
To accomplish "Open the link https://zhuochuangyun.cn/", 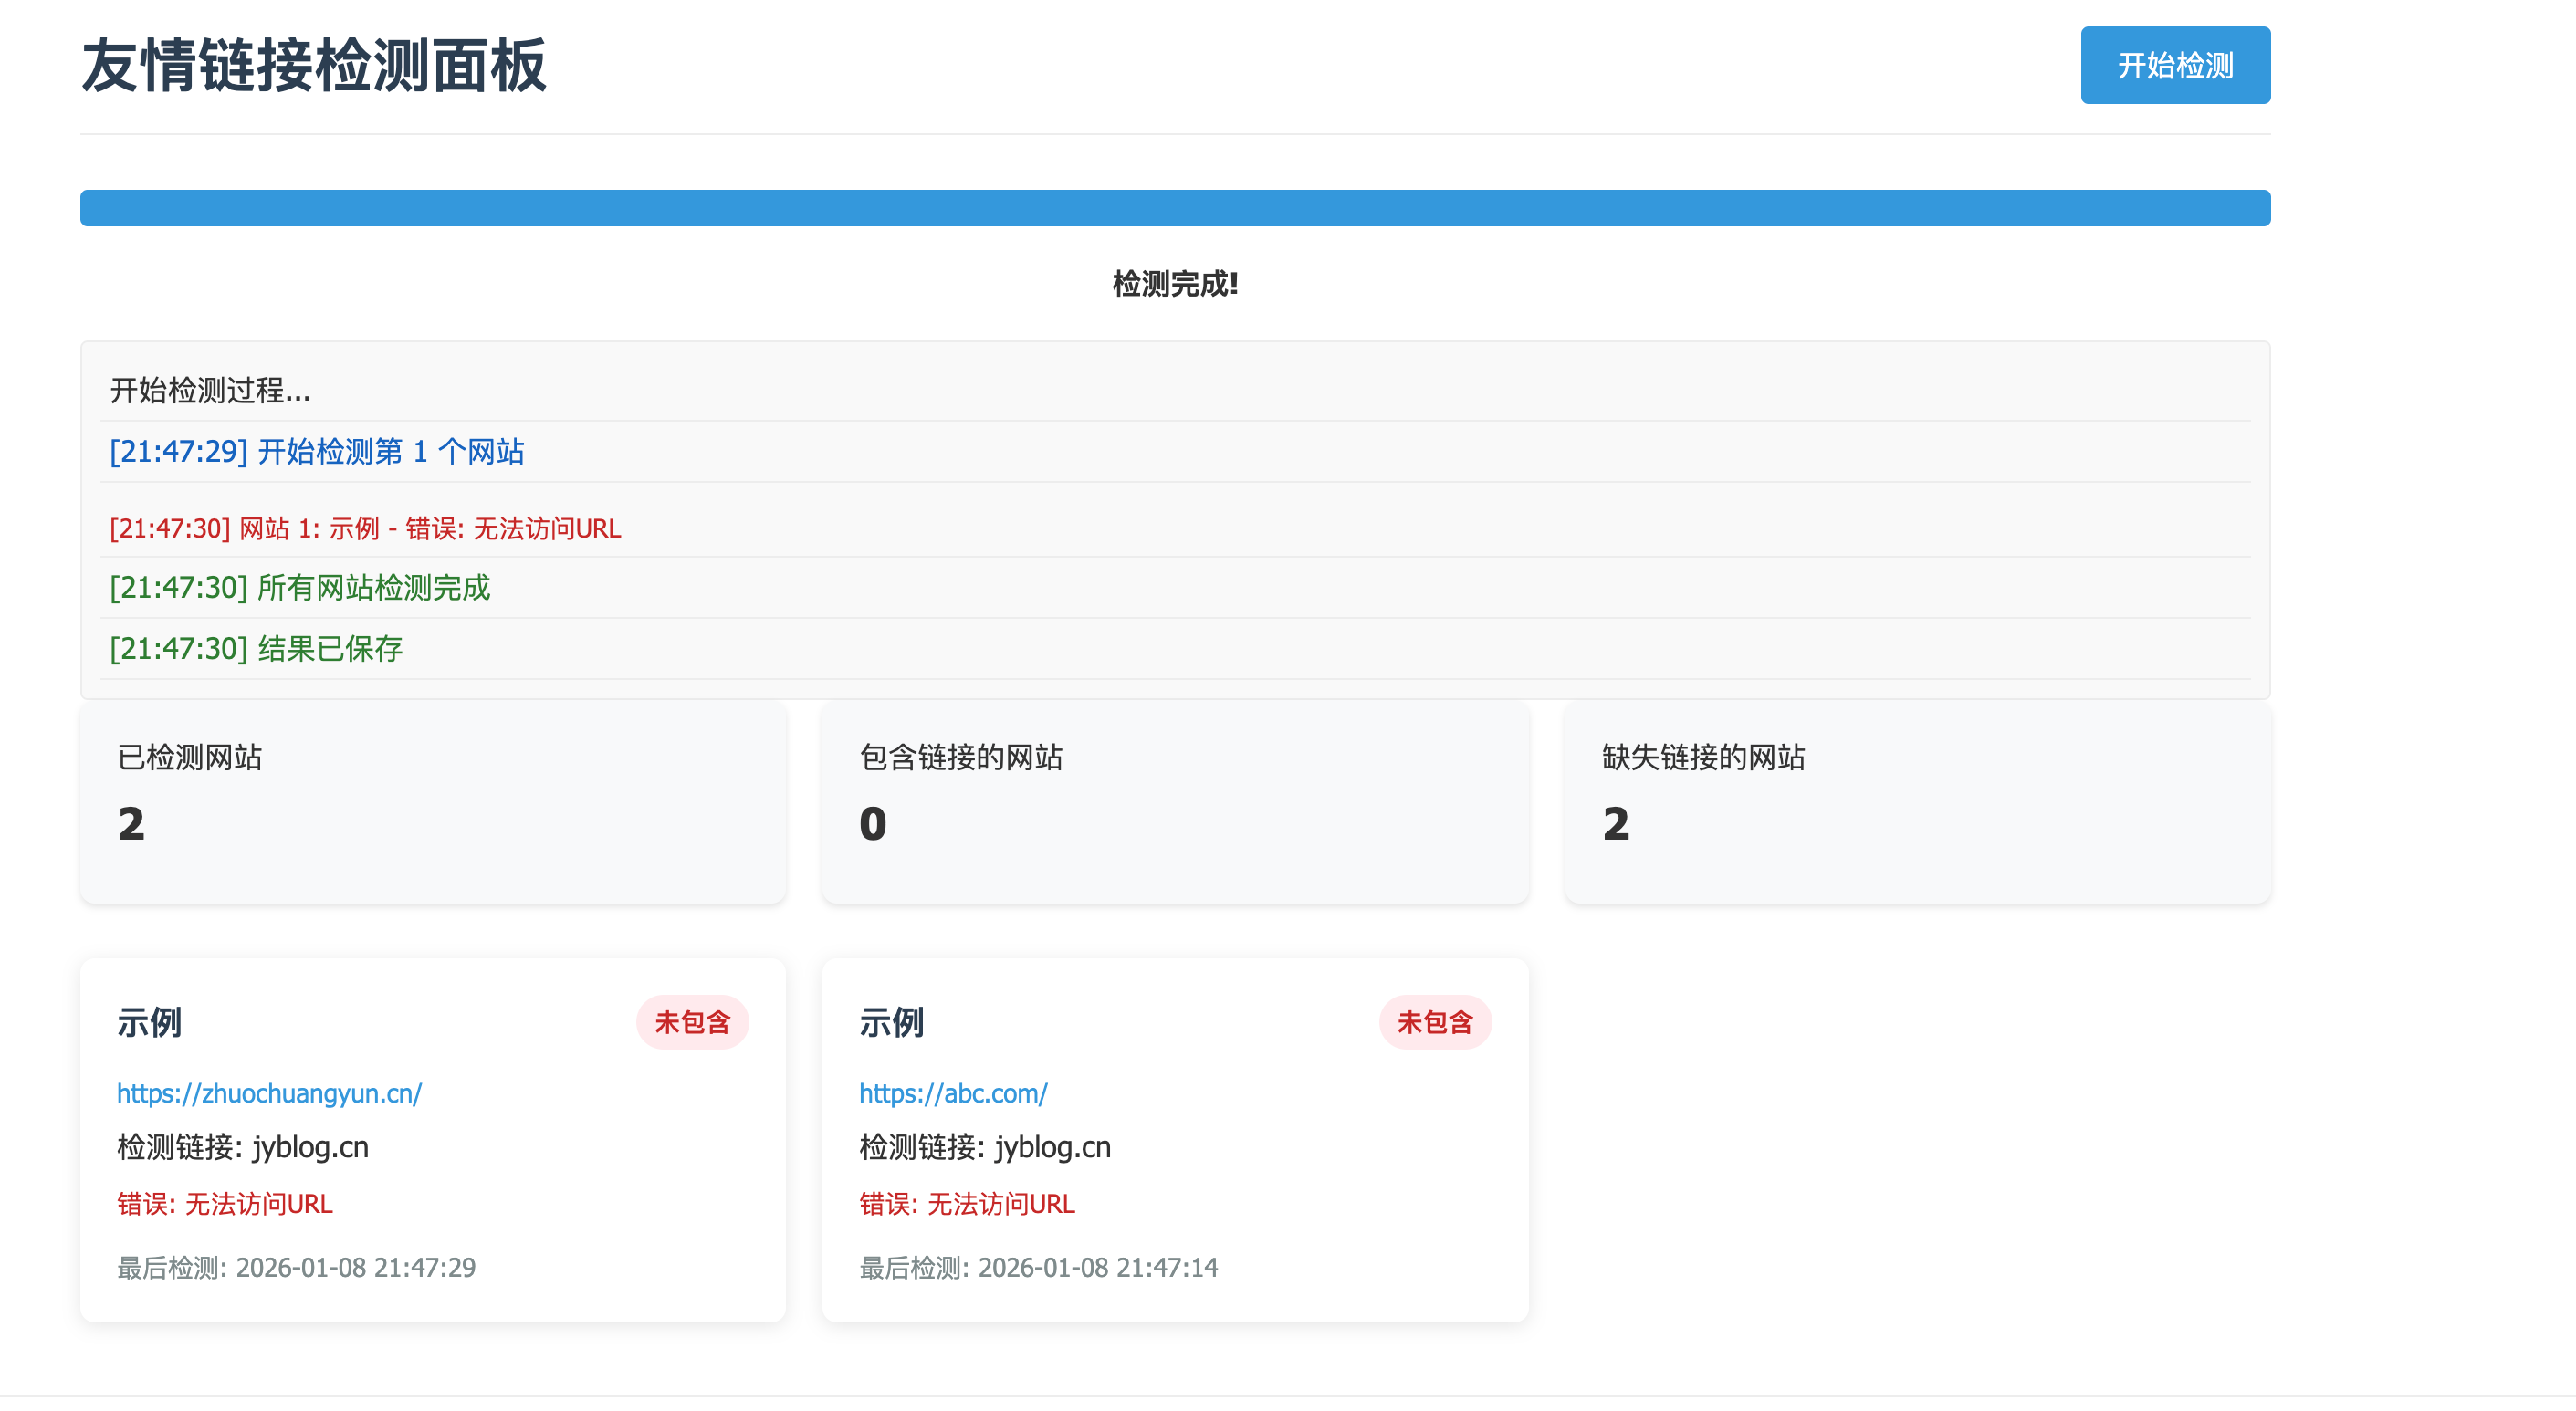I will tap(268, 1093).
